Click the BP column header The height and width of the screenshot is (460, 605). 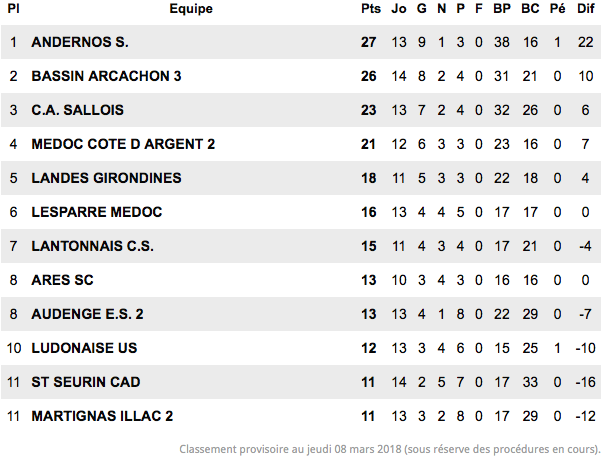[502, 8]
